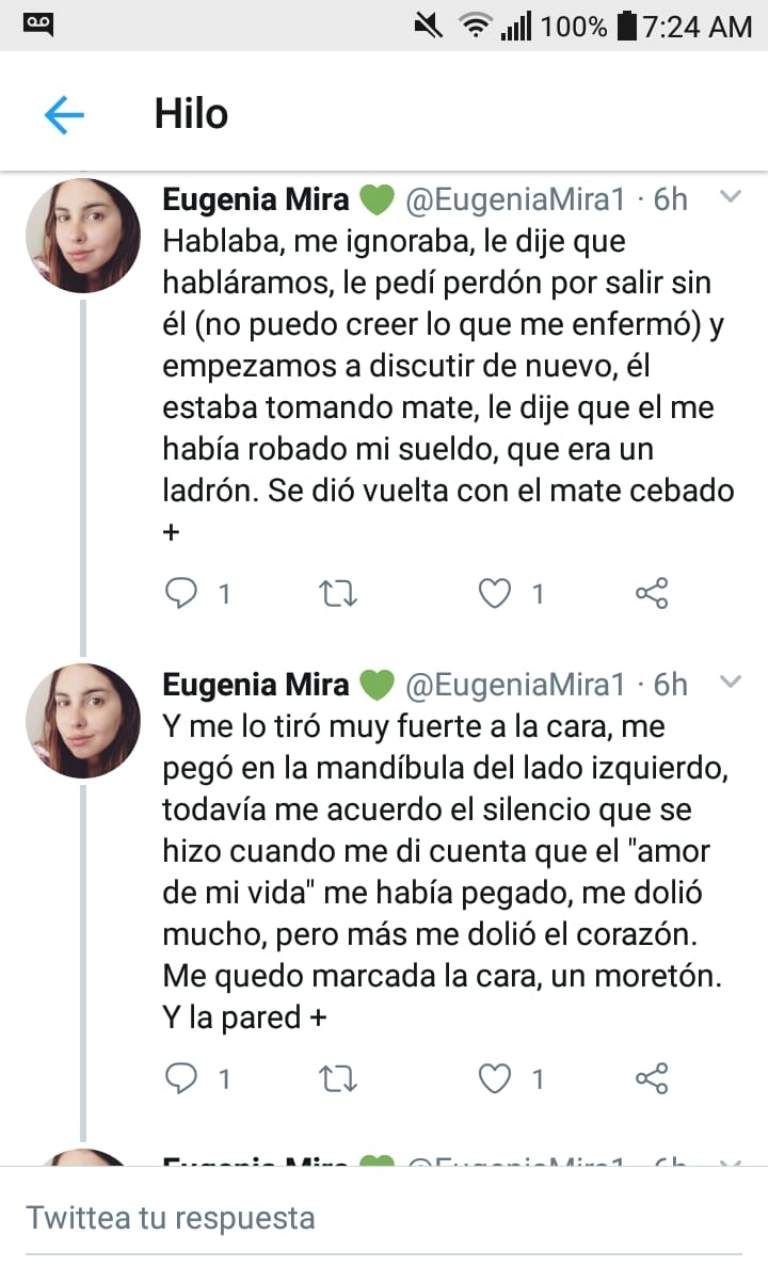Tap the Hilo thread title
The height and width of the screenshot is (1266, 768).
(x=191, y=115)
